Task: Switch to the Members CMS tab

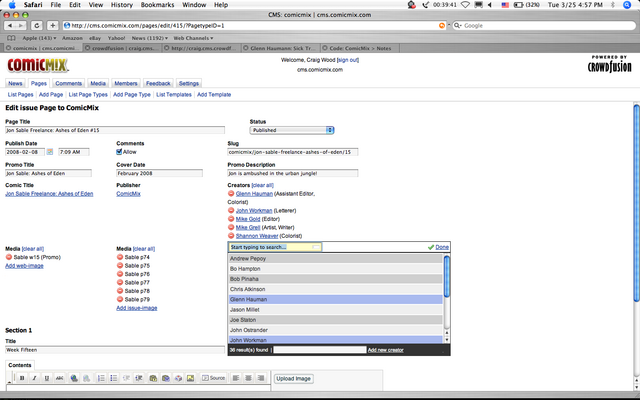Action: [x=126, y=83]
